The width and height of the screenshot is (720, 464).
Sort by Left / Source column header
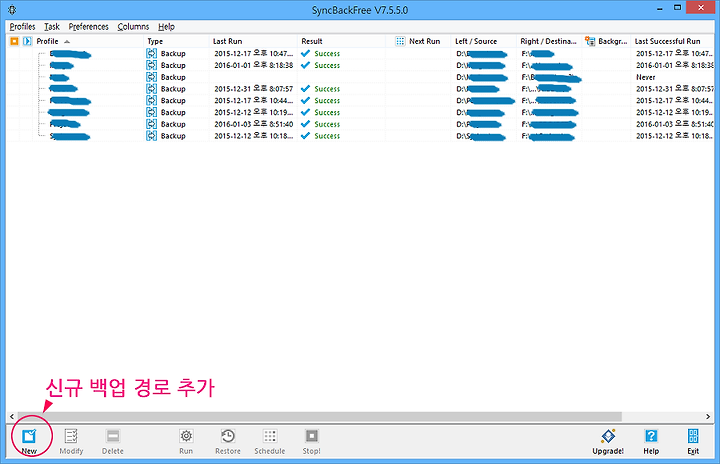click(x=483, y=41)
